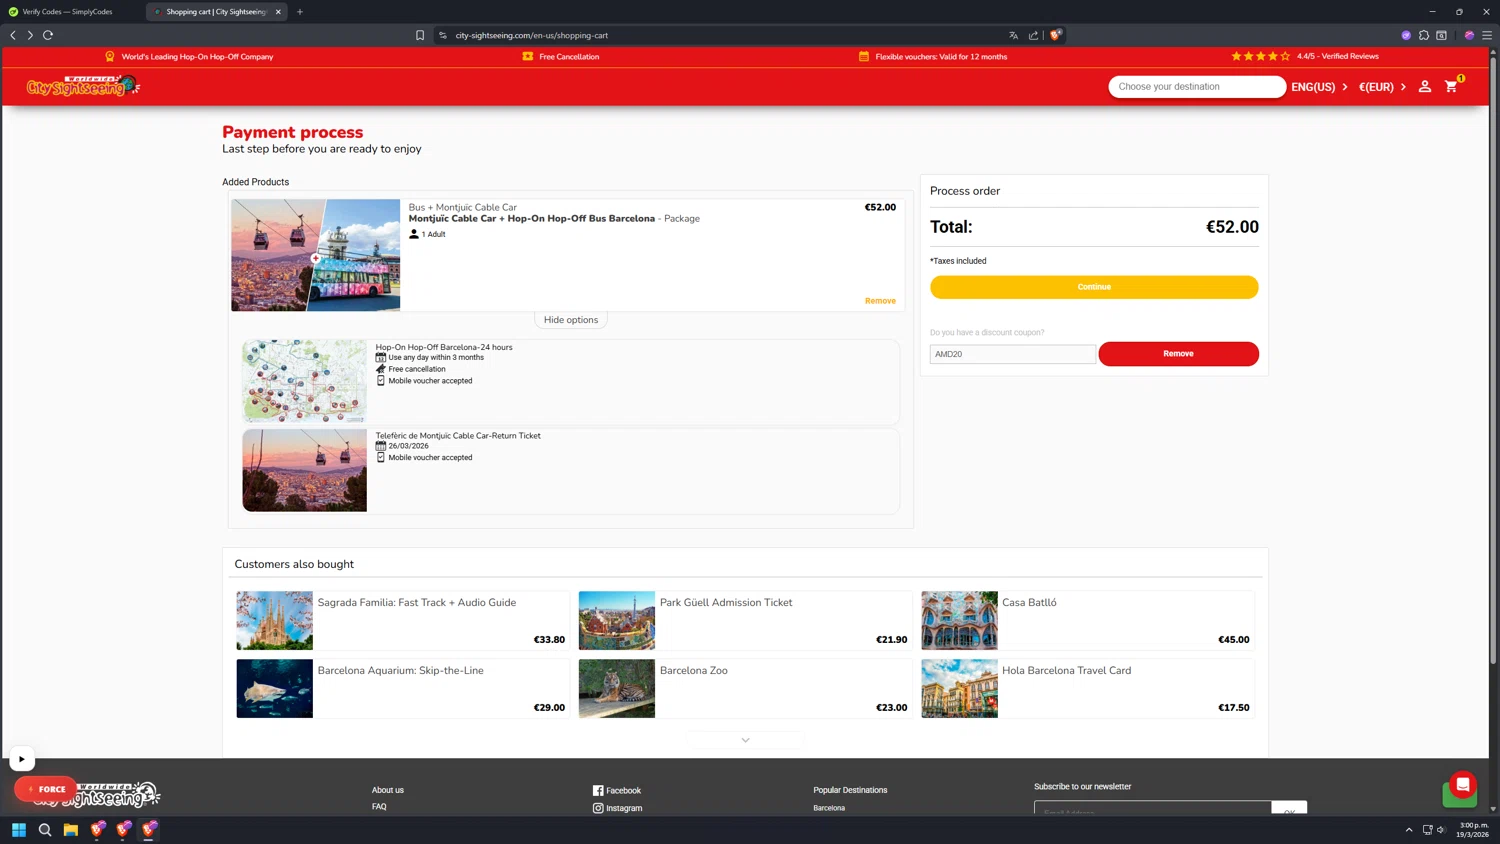Open the browser hamburger menu
Image resolution: width=1500 pixels, height=844 pixels.
point(1487,35)
